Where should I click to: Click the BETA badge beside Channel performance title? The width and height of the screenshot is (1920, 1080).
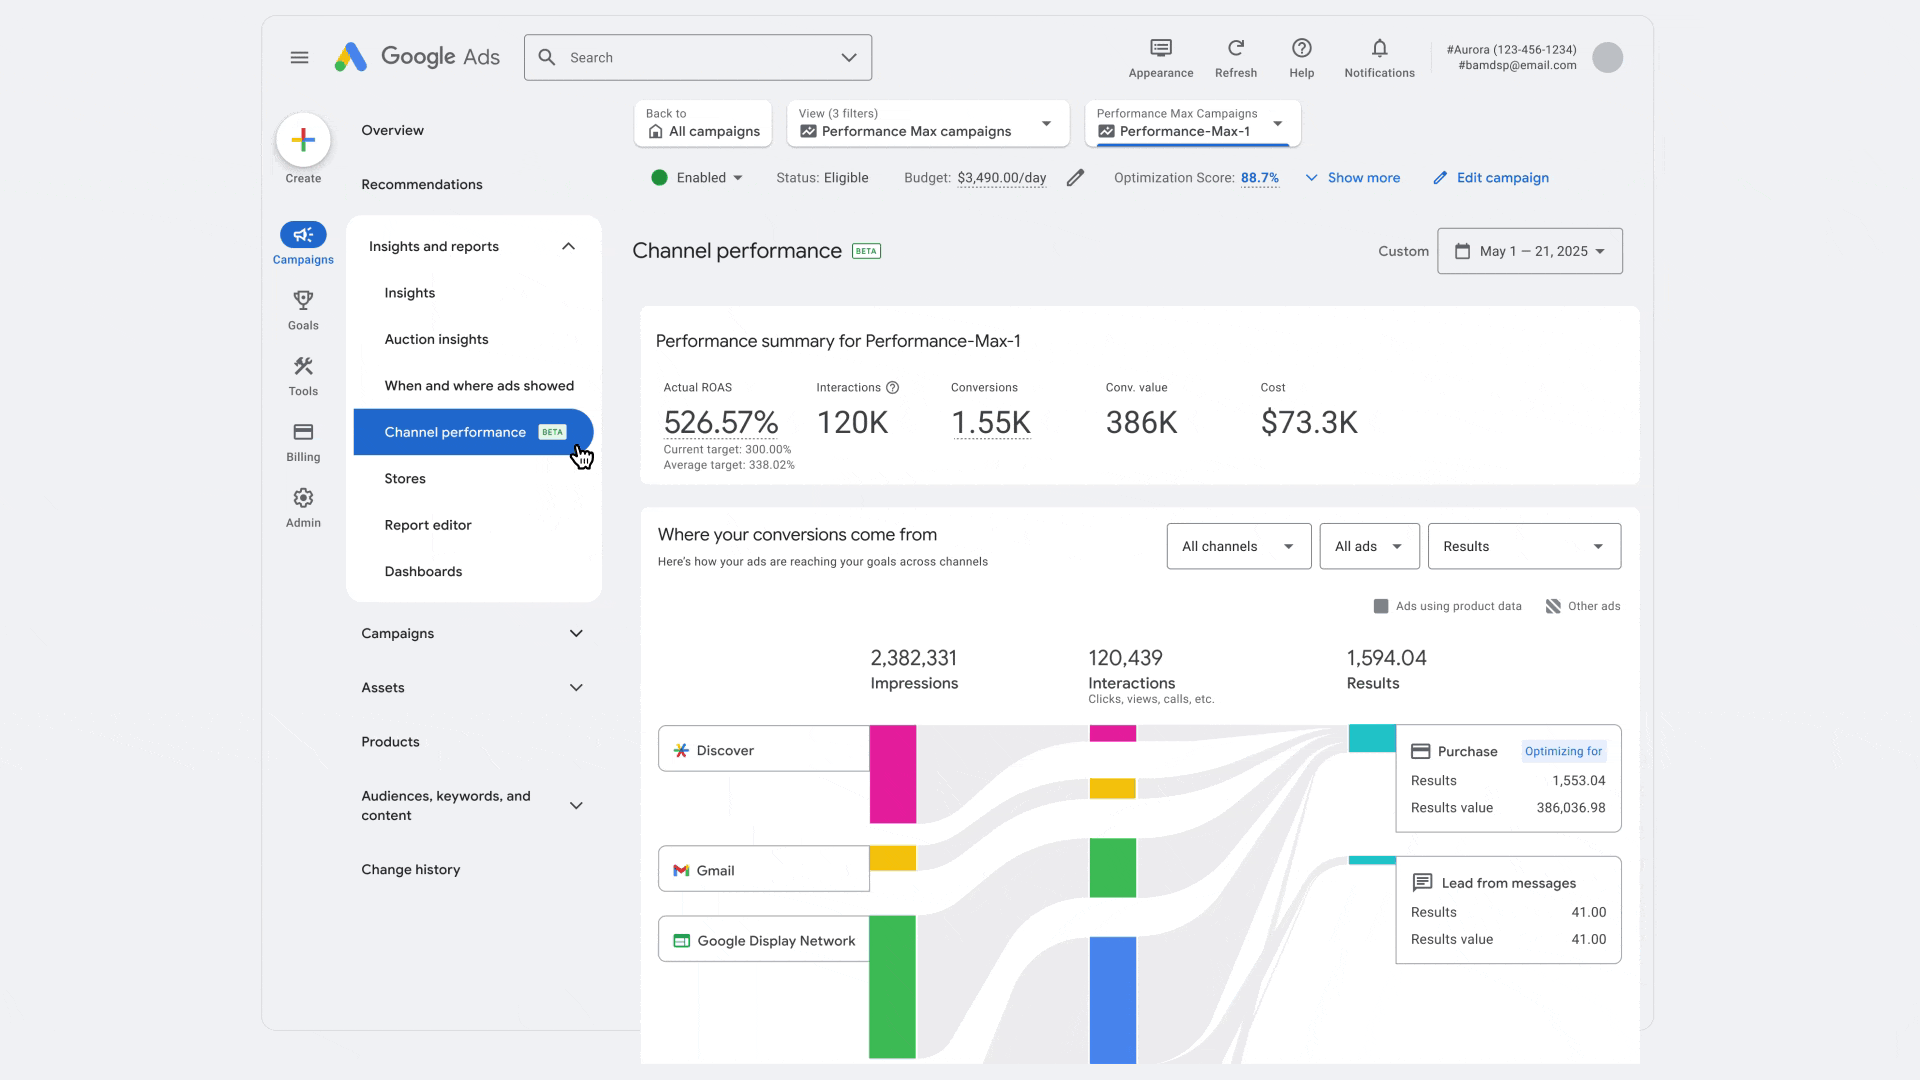click(x=866, y=251)
